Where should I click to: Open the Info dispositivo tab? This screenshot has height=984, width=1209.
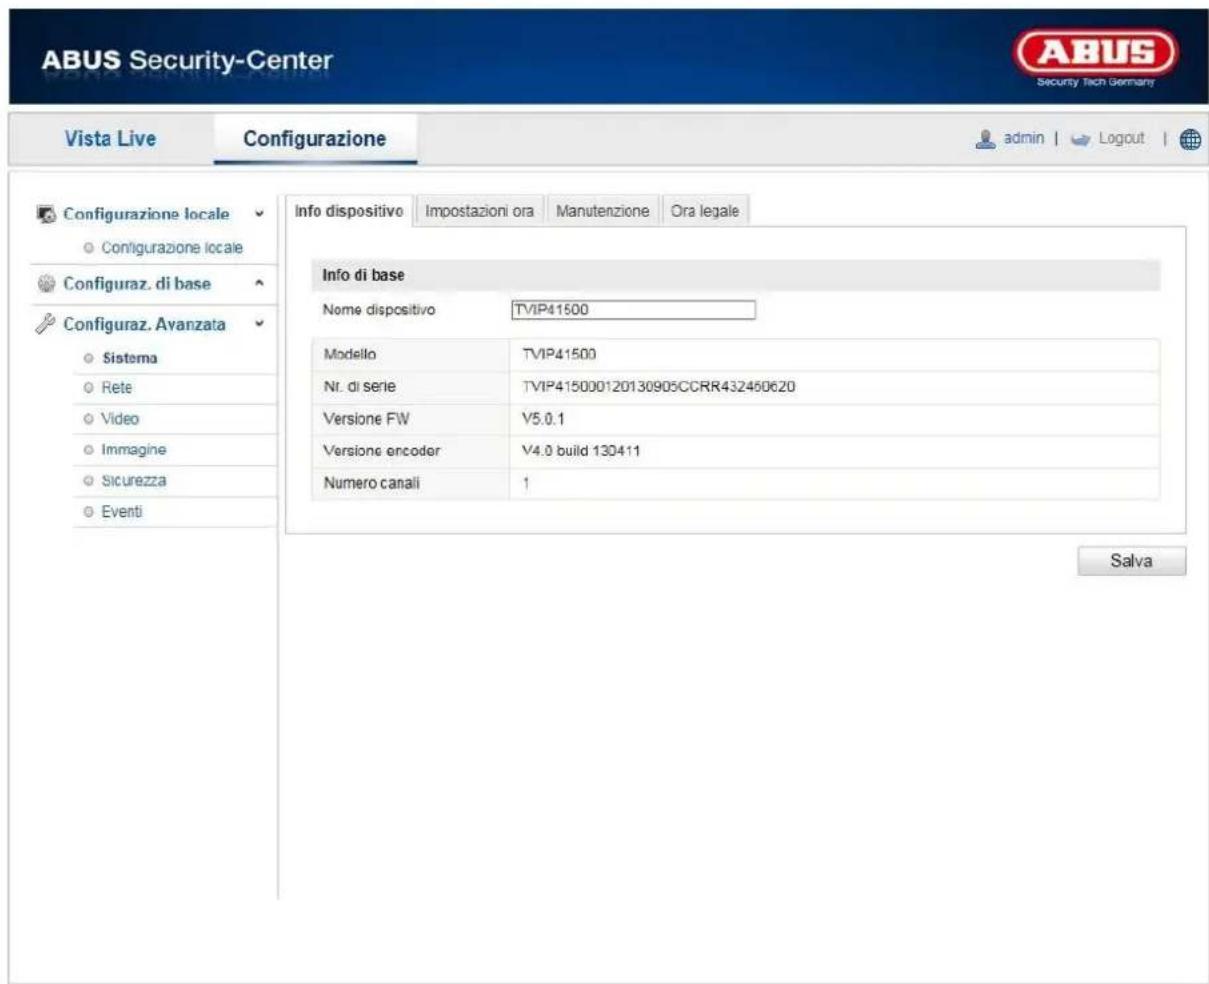coord(349,211)
